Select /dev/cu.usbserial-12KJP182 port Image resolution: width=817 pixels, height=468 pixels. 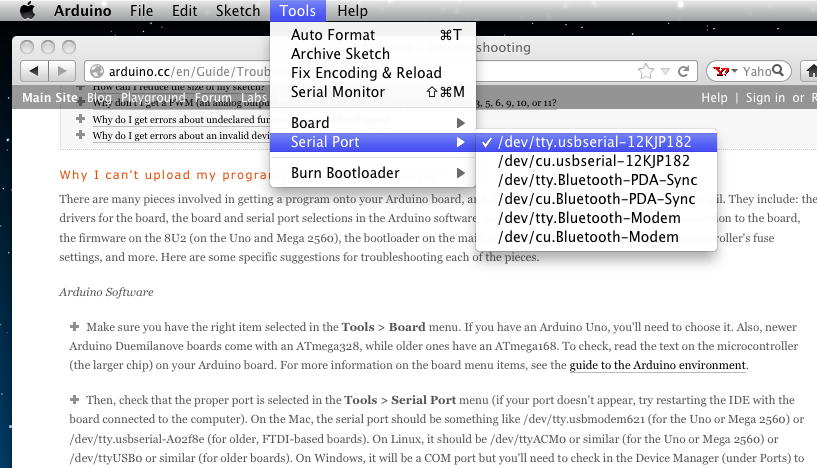point(596,161)
